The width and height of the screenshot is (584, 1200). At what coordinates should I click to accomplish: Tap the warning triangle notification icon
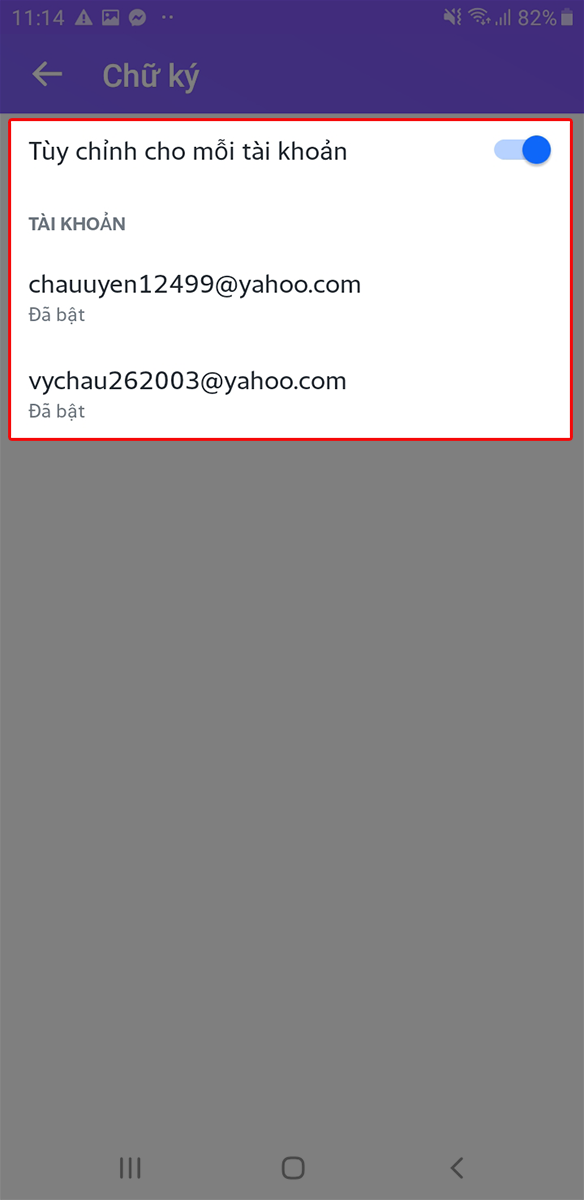(83, 18)
